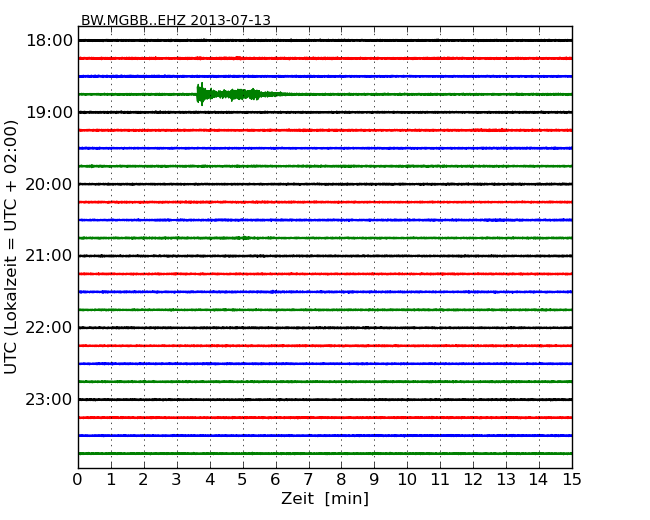Screen dimensions: 650x520
Task: Click x-axis tick label 11
Action: [x=440, y=480]
